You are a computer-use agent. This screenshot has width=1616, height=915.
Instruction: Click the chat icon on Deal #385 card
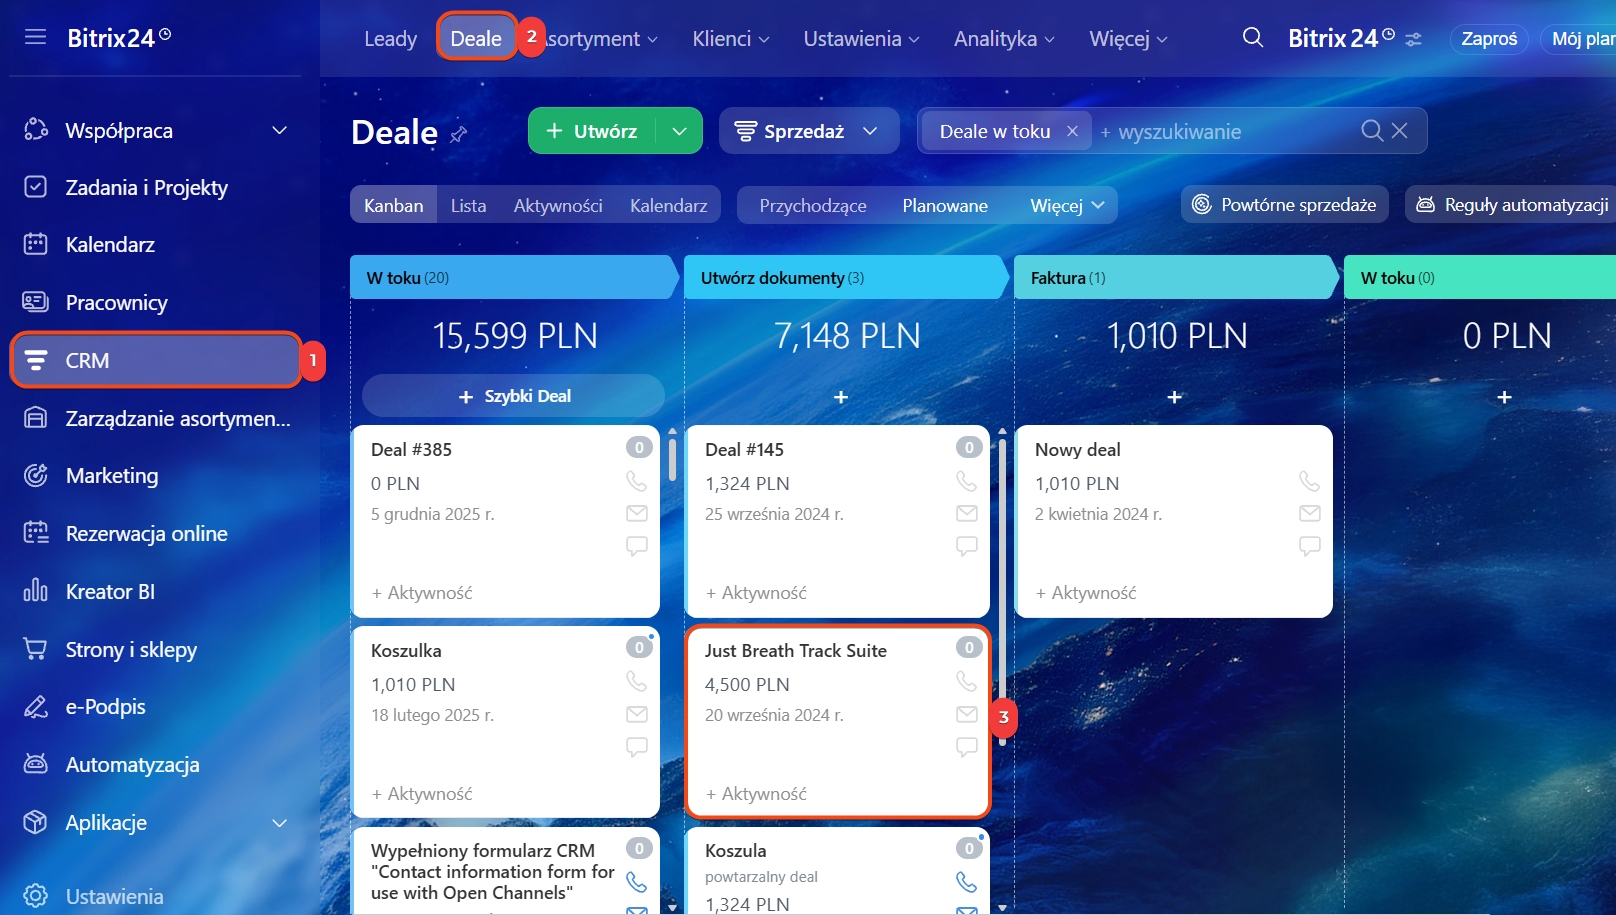coord(636,546)
